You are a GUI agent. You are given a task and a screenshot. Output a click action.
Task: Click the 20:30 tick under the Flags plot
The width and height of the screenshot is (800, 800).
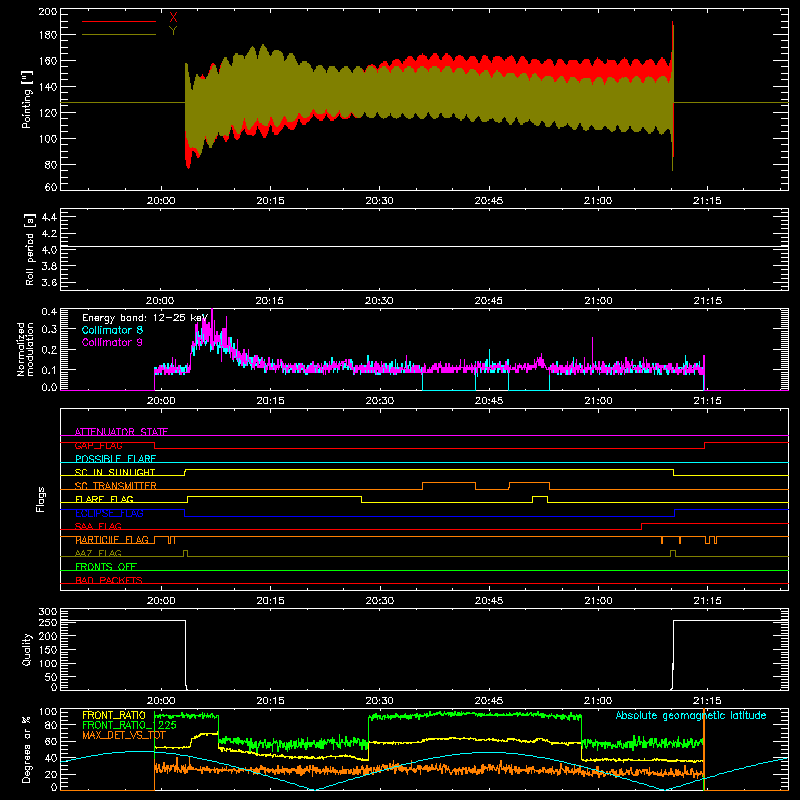click(x=379, y=601)
